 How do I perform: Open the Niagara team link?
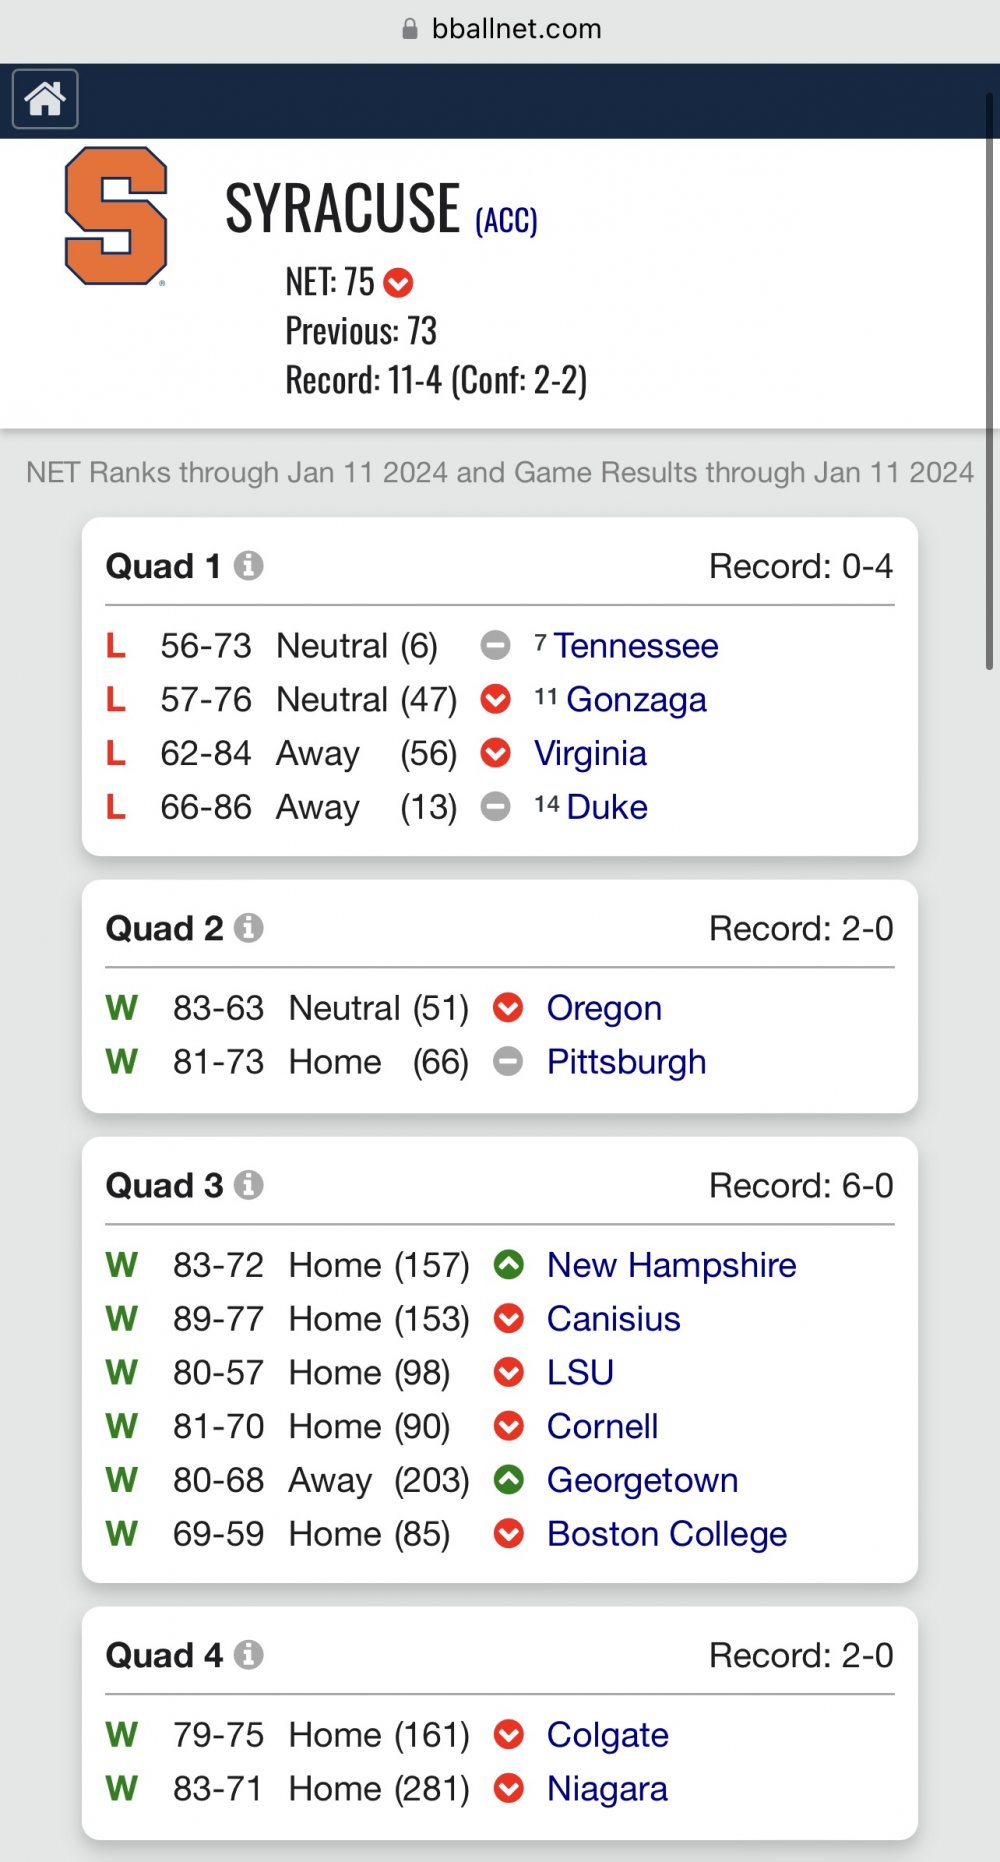(607, 1788)
